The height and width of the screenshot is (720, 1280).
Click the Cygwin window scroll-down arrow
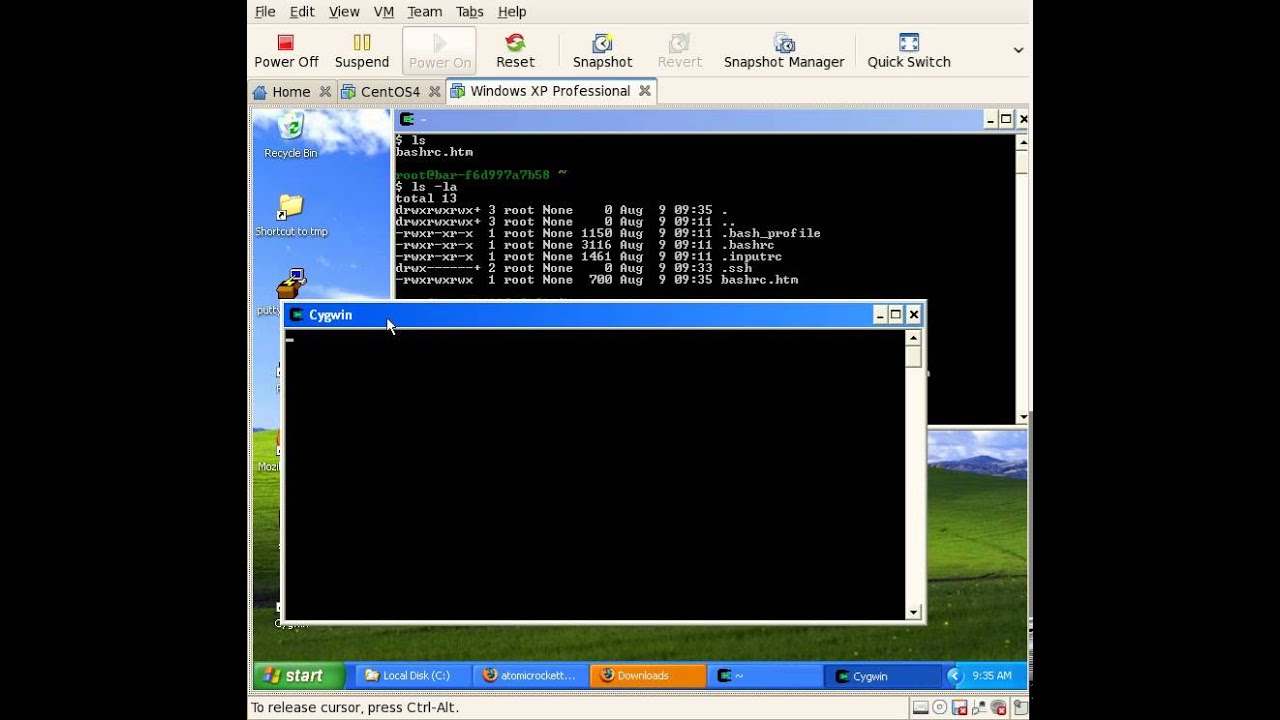pyautogui.click(x=913, y=612)
